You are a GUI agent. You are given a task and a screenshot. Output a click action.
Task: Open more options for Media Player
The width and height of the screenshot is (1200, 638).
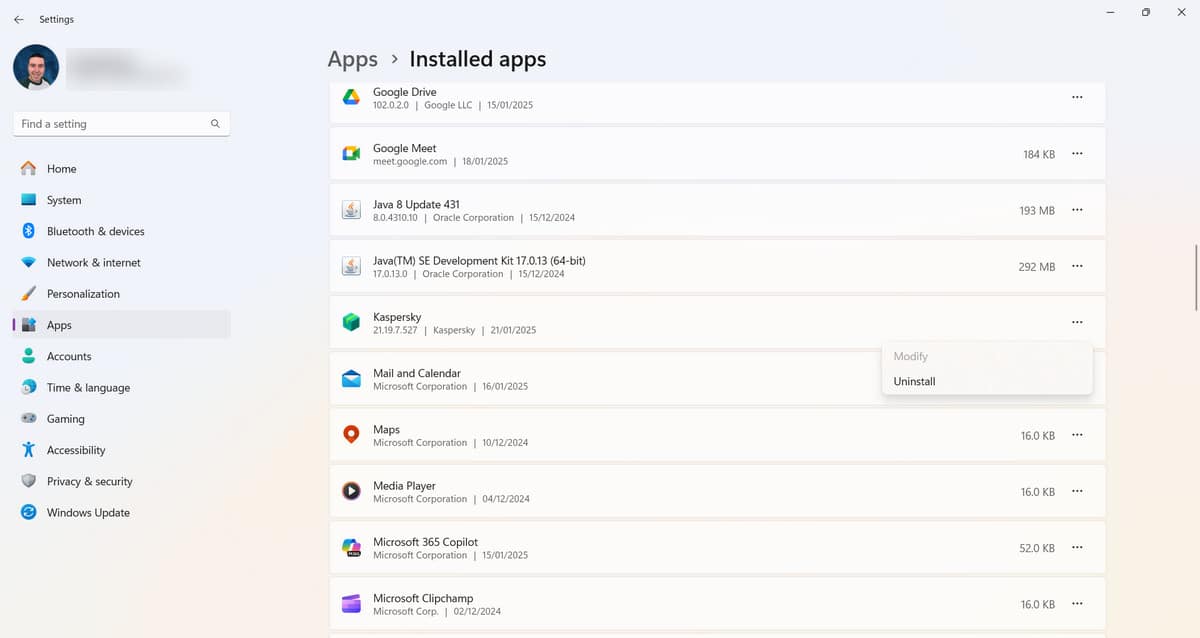tap(1077, 491)
